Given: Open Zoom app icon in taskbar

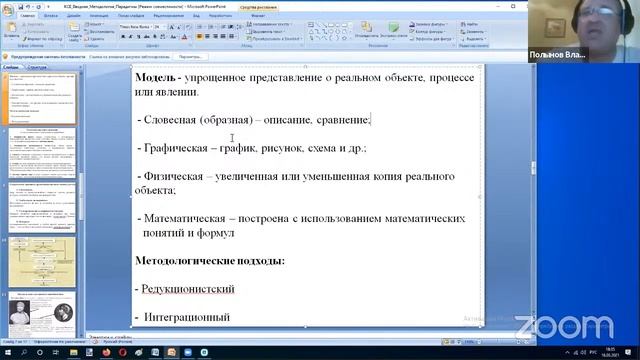Looking at the screenshot, I should pos(188,352).
